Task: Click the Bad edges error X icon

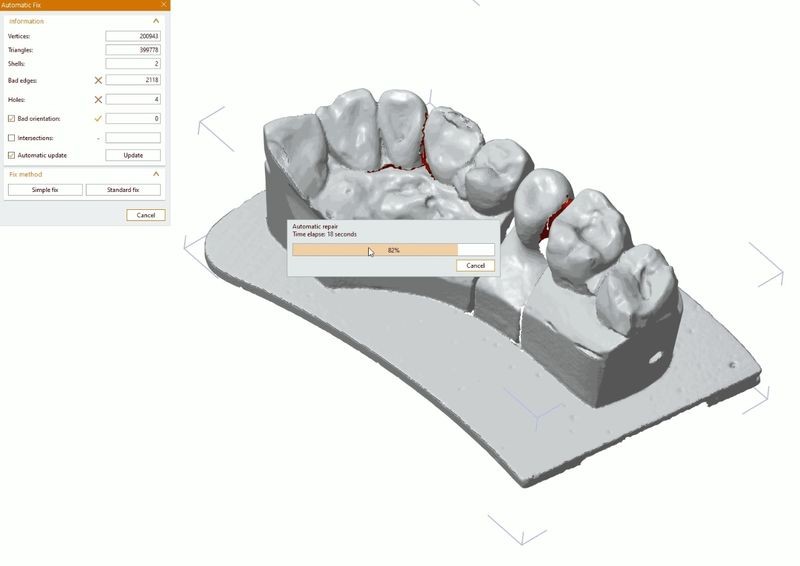Action: tap(98, 80)
